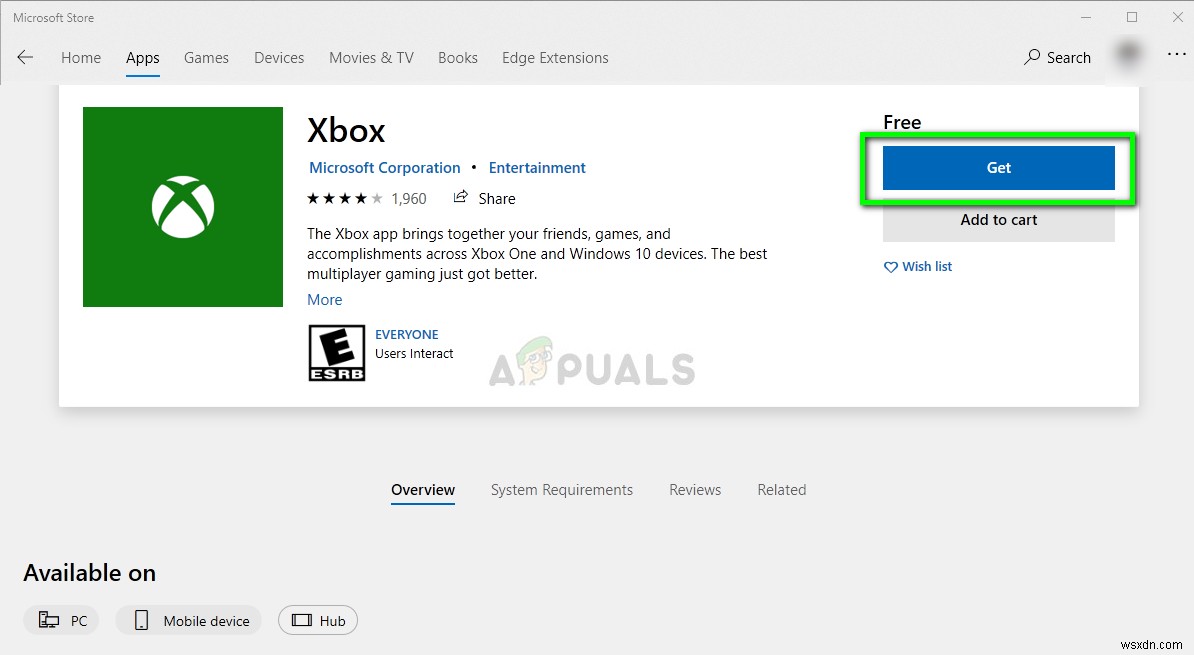Click the fourth star in the rating
The width and height of the screenshot is (1194, 655).
click(362, 198)
